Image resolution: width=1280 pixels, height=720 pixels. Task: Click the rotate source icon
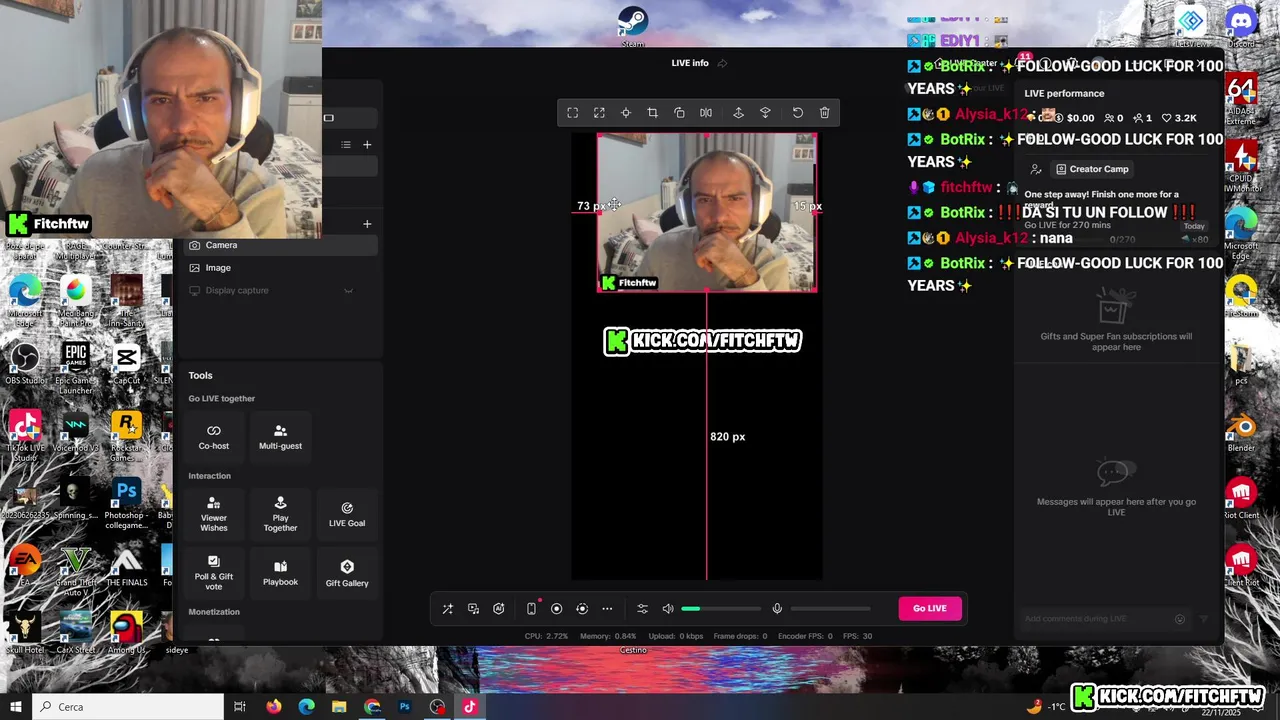click(679, 113)
